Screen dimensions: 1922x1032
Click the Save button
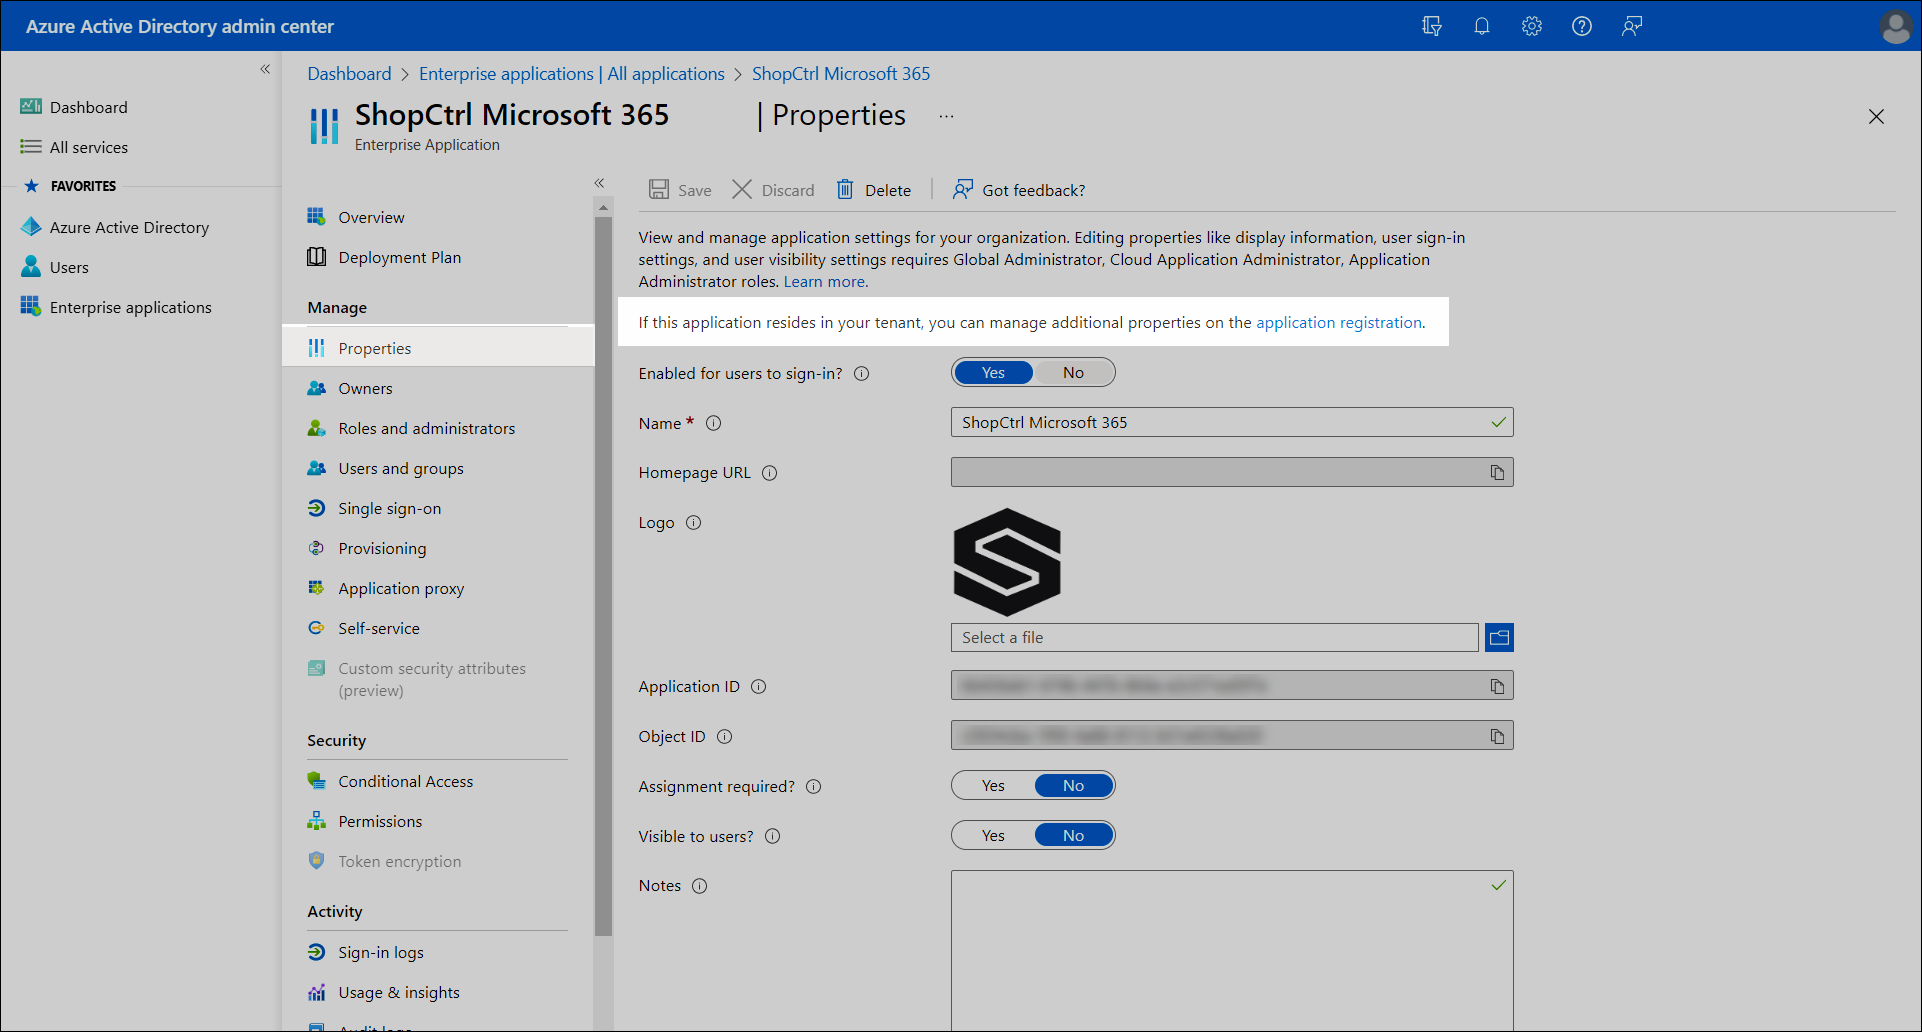pyautogui.click(x=680, y=190)
